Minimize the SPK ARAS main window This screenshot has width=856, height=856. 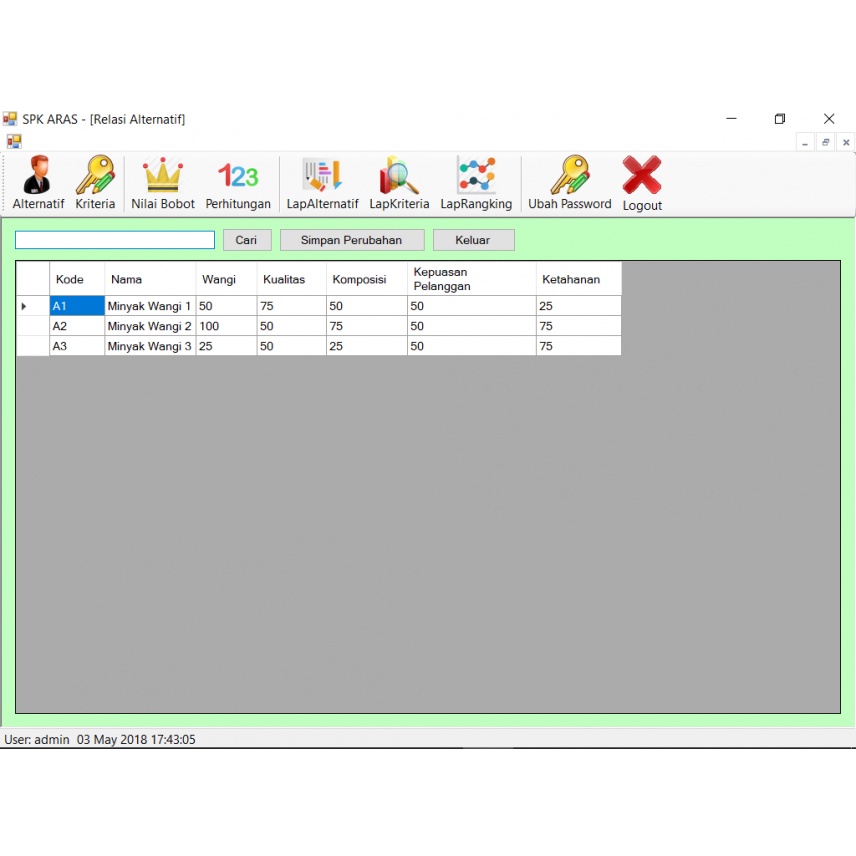732,118
